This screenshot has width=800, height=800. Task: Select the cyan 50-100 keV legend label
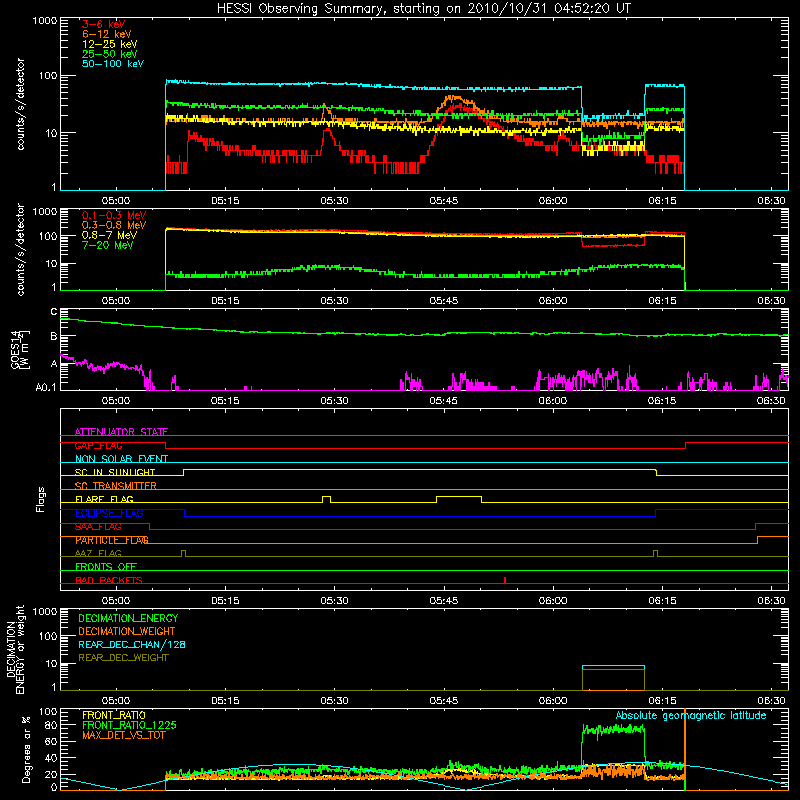coord(113,64)
